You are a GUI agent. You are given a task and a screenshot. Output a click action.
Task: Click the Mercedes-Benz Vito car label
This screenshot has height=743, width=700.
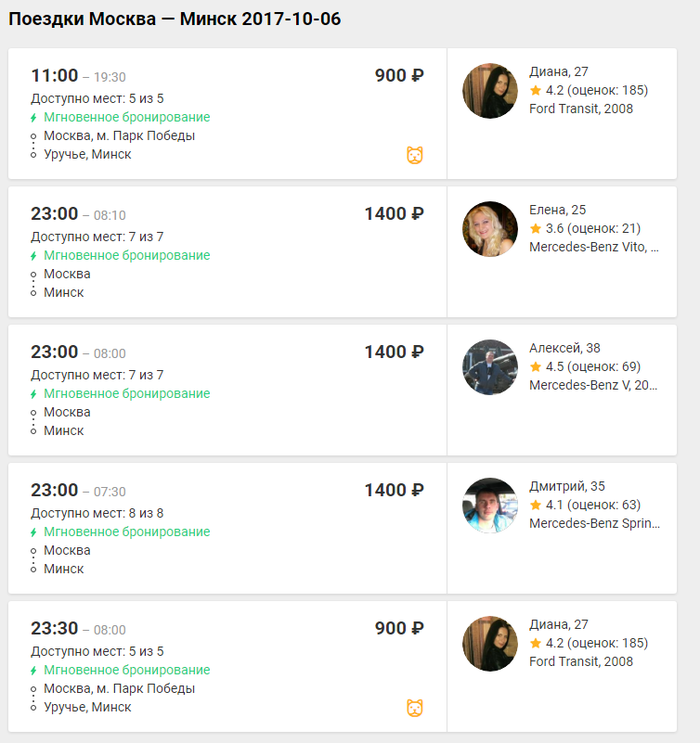pyautogui.click(x=594, y=247)
